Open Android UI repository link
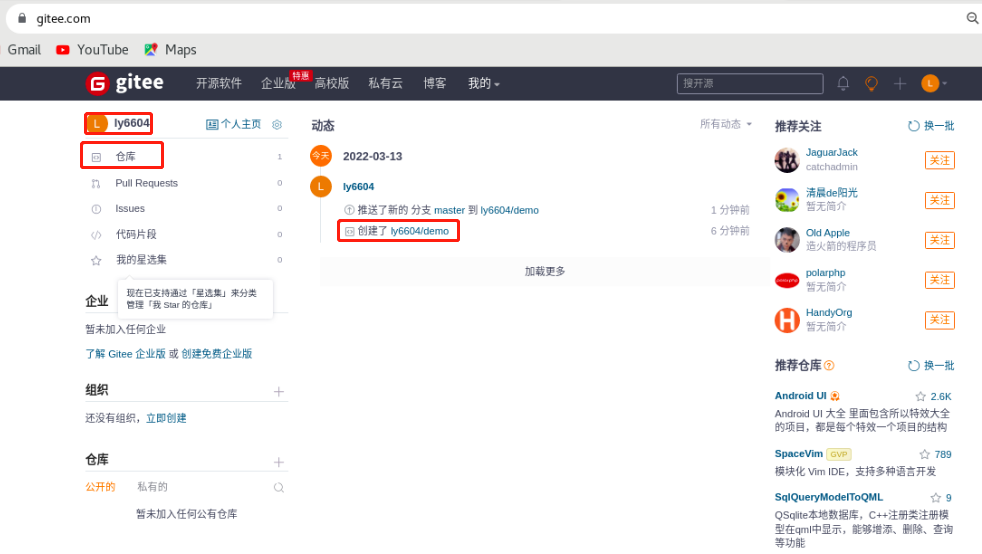 [800, 396]
